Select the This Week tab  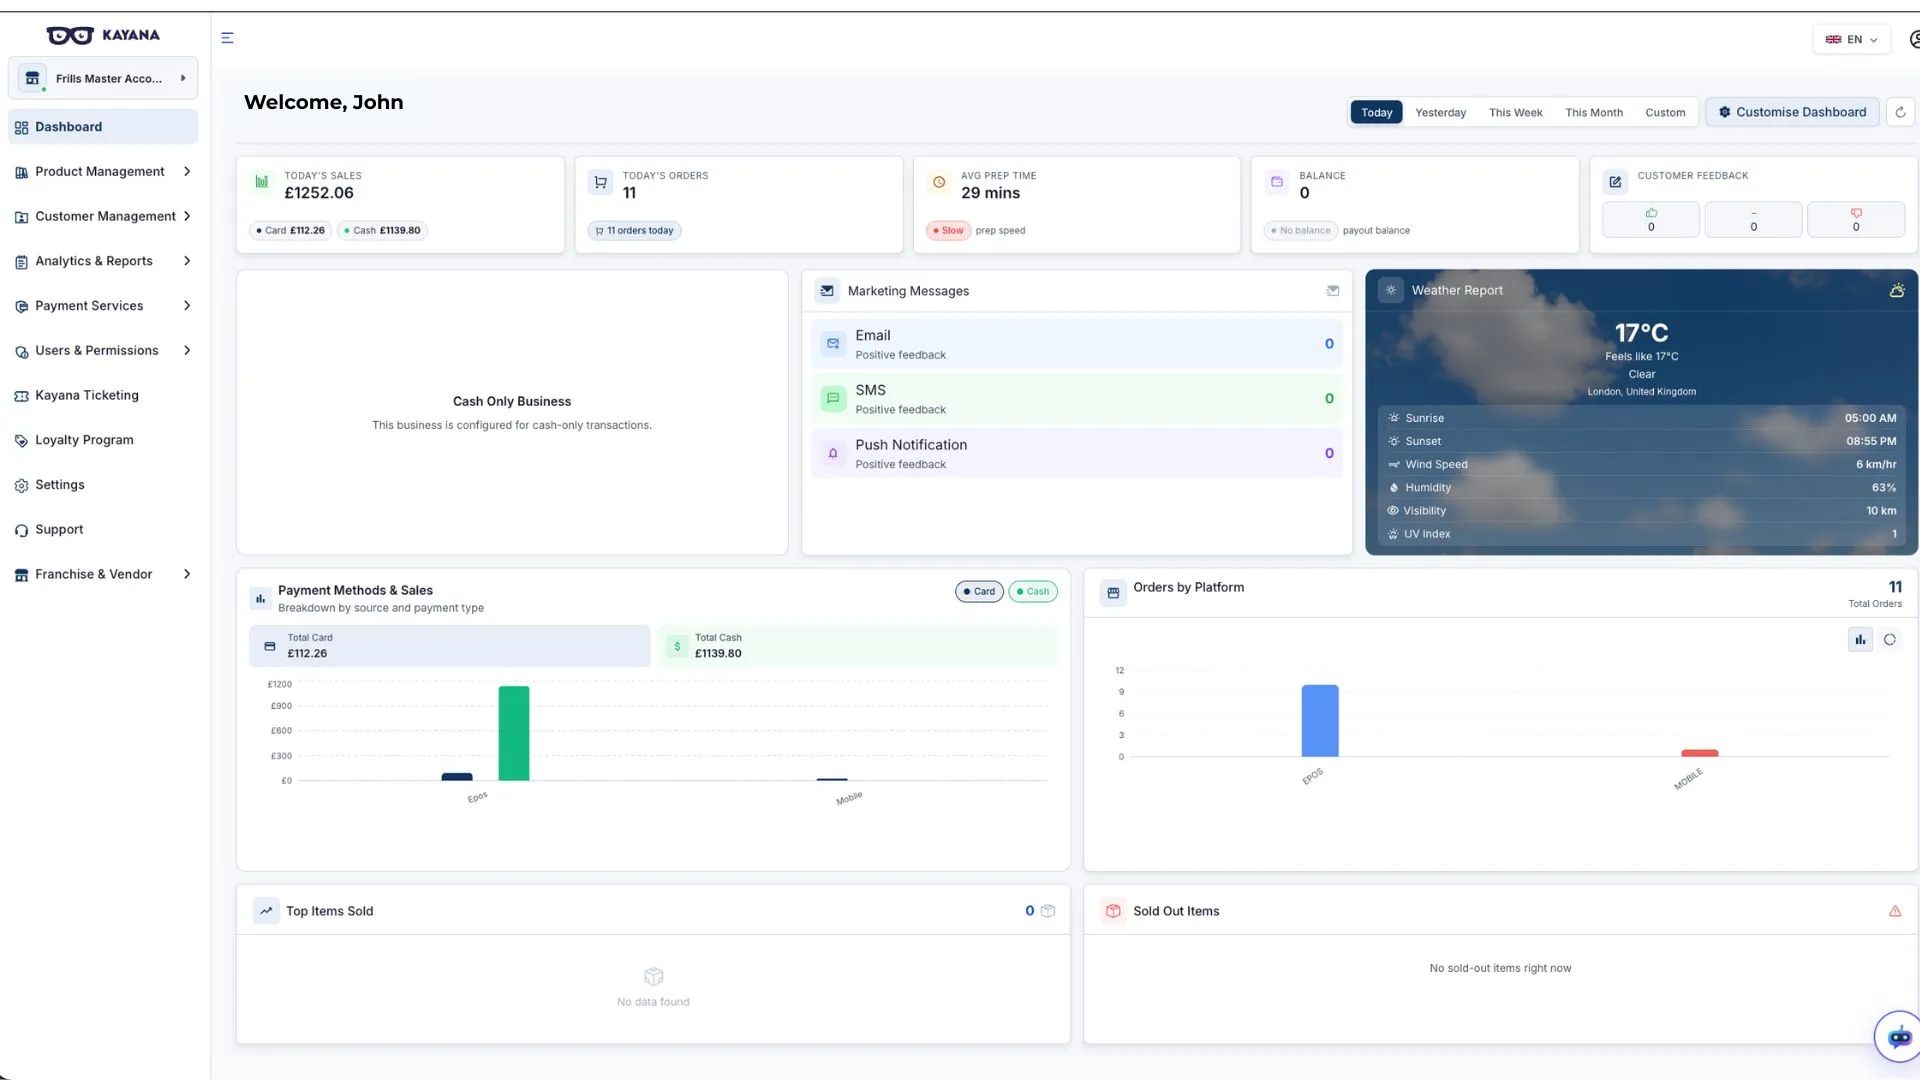[1515, 112]
